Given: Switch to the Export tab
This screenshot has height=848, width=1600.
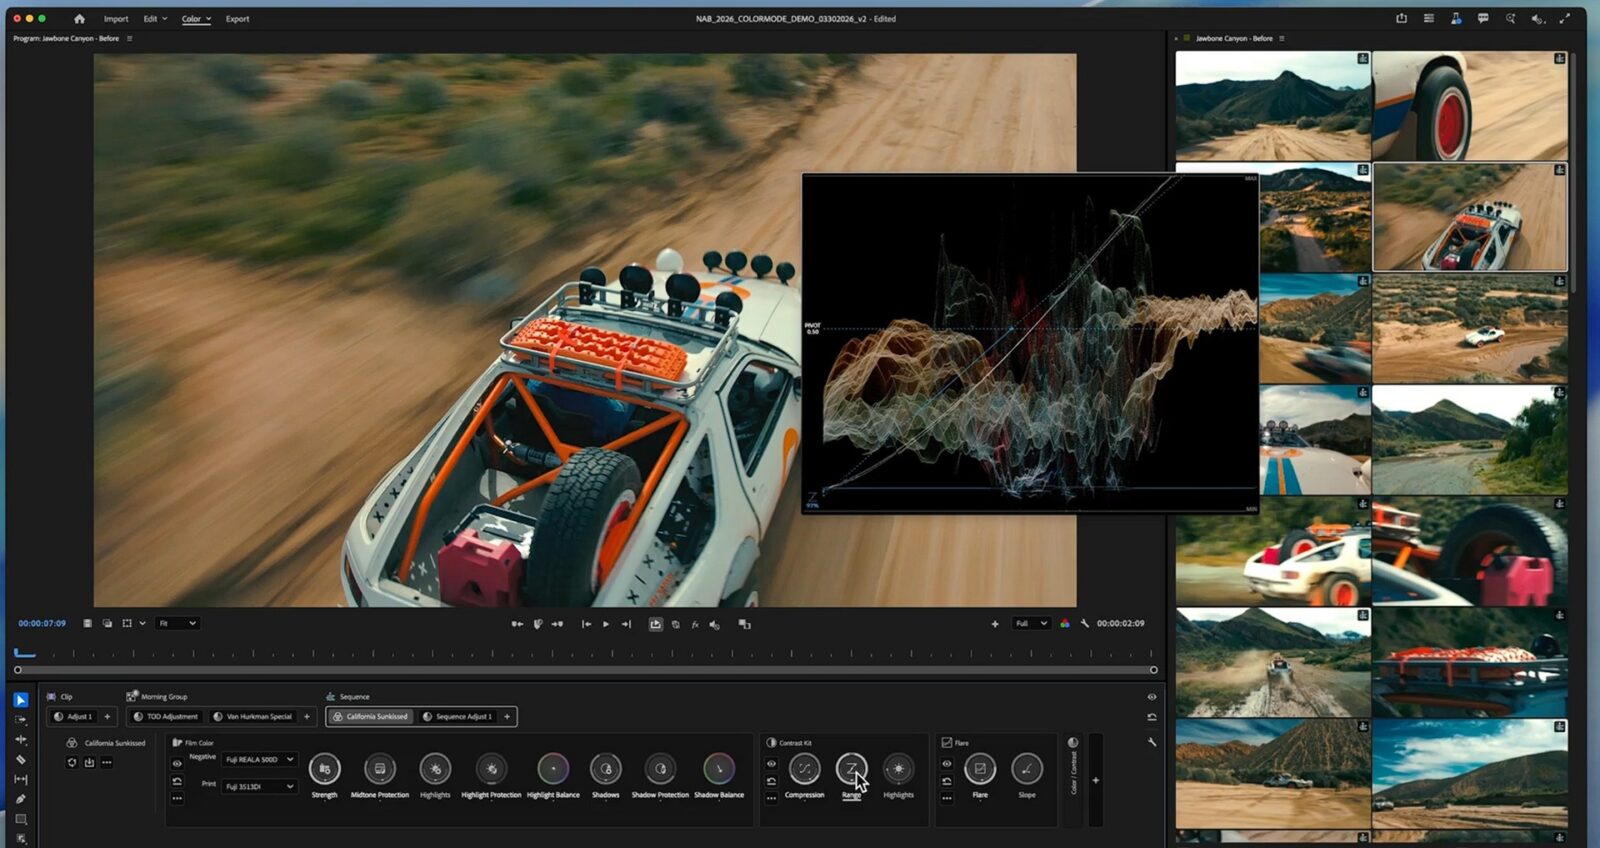Looking at the screenshot, I should pos(237,19).
